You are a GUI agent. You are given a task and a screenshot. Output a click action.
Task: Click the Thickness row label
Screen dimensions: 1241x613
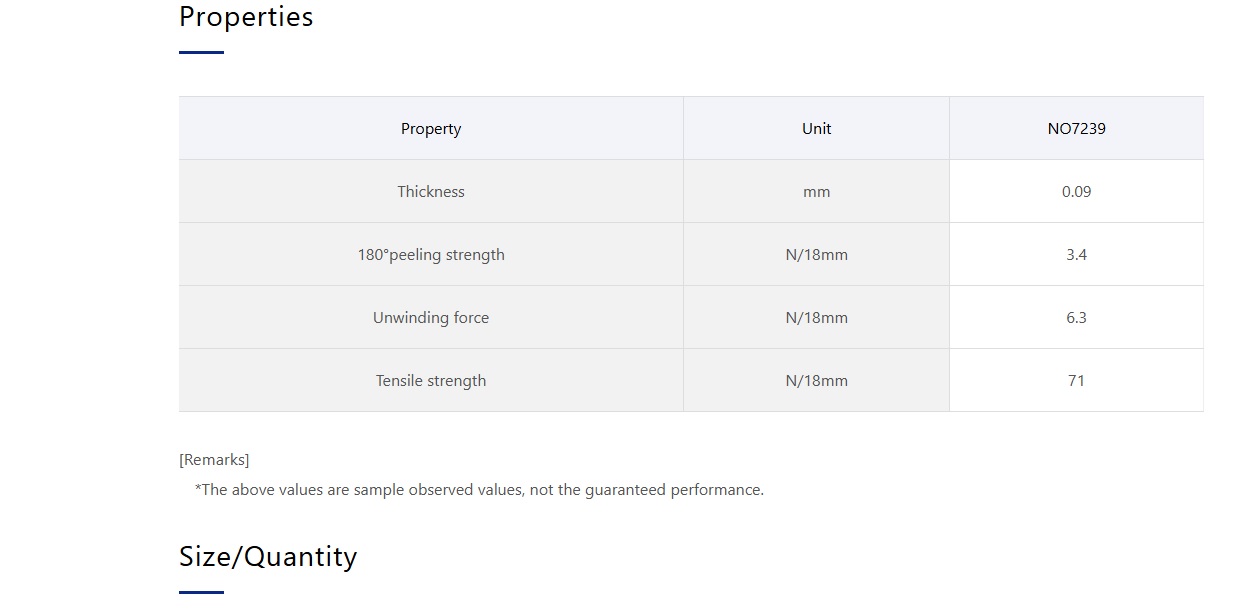[431, 191]
